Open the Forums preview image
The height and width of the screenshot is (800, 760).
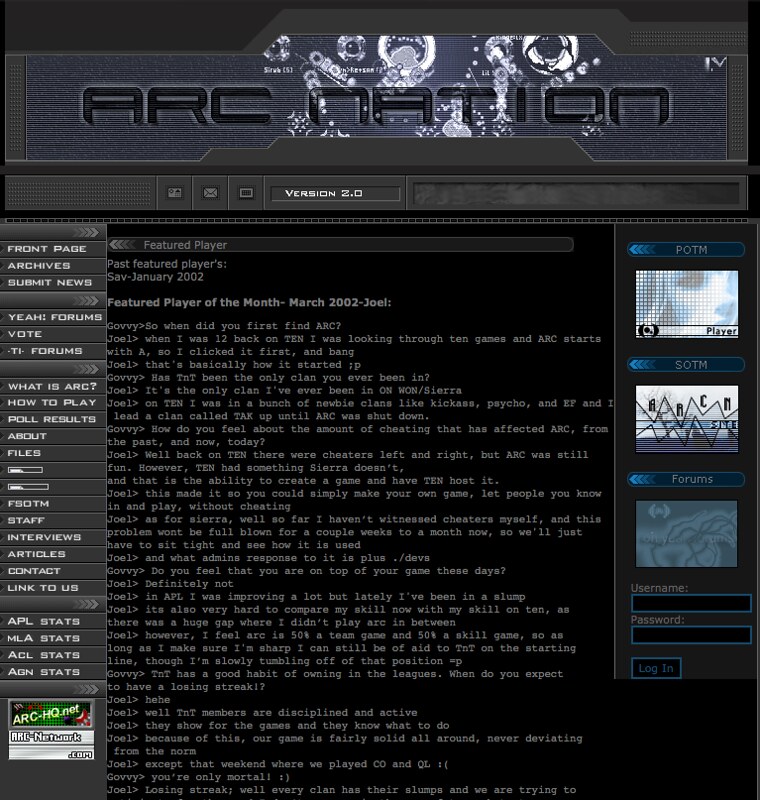[x=687, y=534]
